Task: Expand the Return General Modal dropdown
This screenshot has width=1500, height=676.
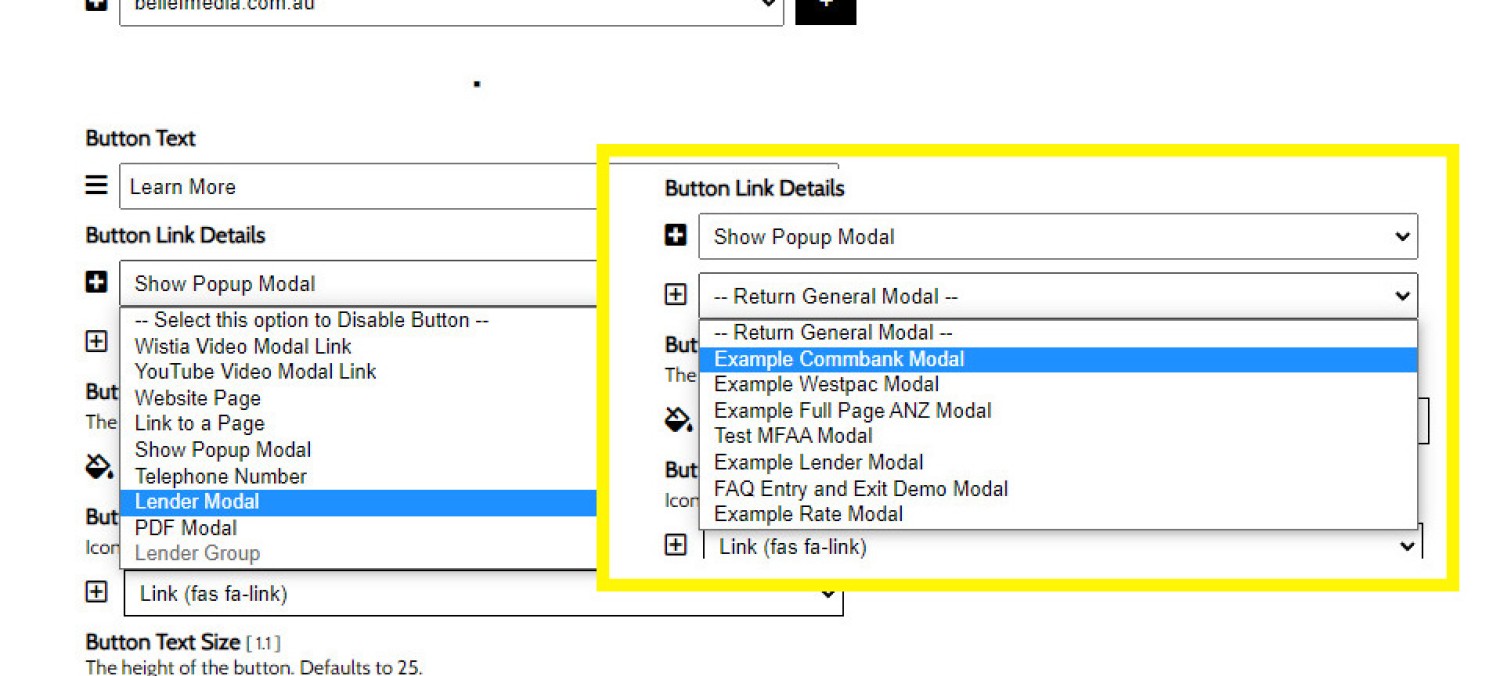Action: [x=1057, y=296]
